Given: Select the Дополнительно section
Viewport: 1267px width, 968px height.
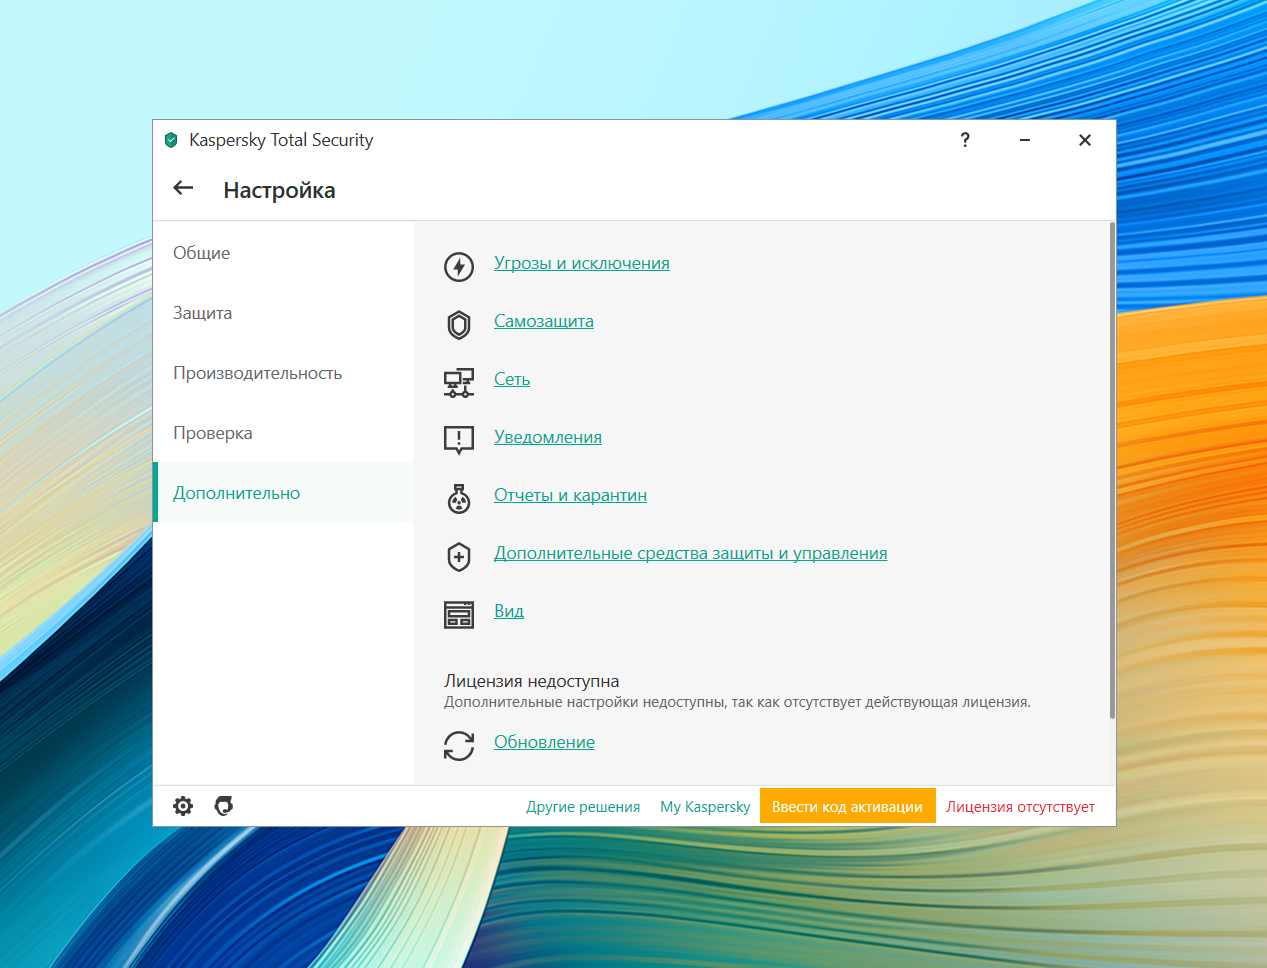Looking at the screenshot, I should pos(283,492).
